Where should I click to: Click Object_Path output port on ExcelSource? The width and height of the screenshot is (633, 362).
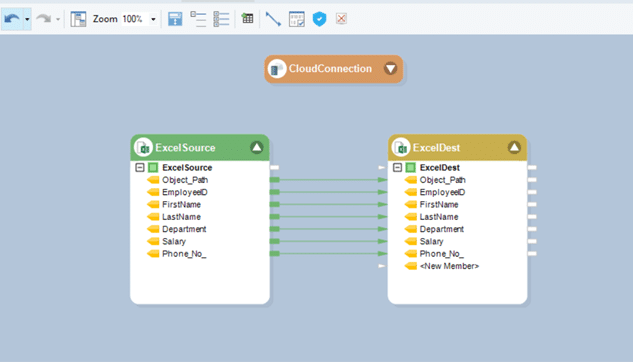[x=275, y=180]
